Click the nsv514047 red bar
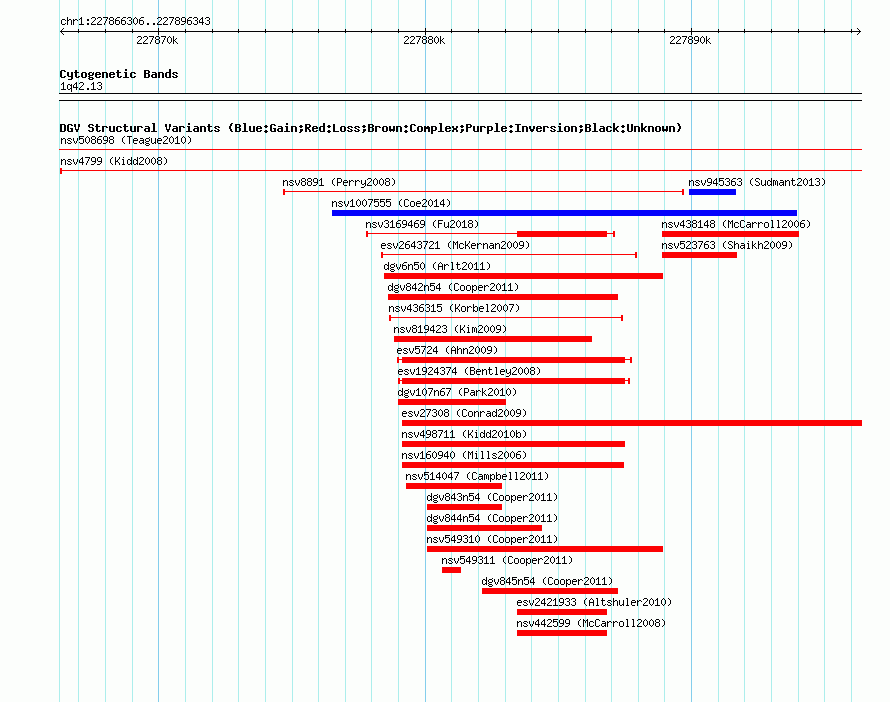The width and height of the screenshot is (890, 702). tap(454, 486)
